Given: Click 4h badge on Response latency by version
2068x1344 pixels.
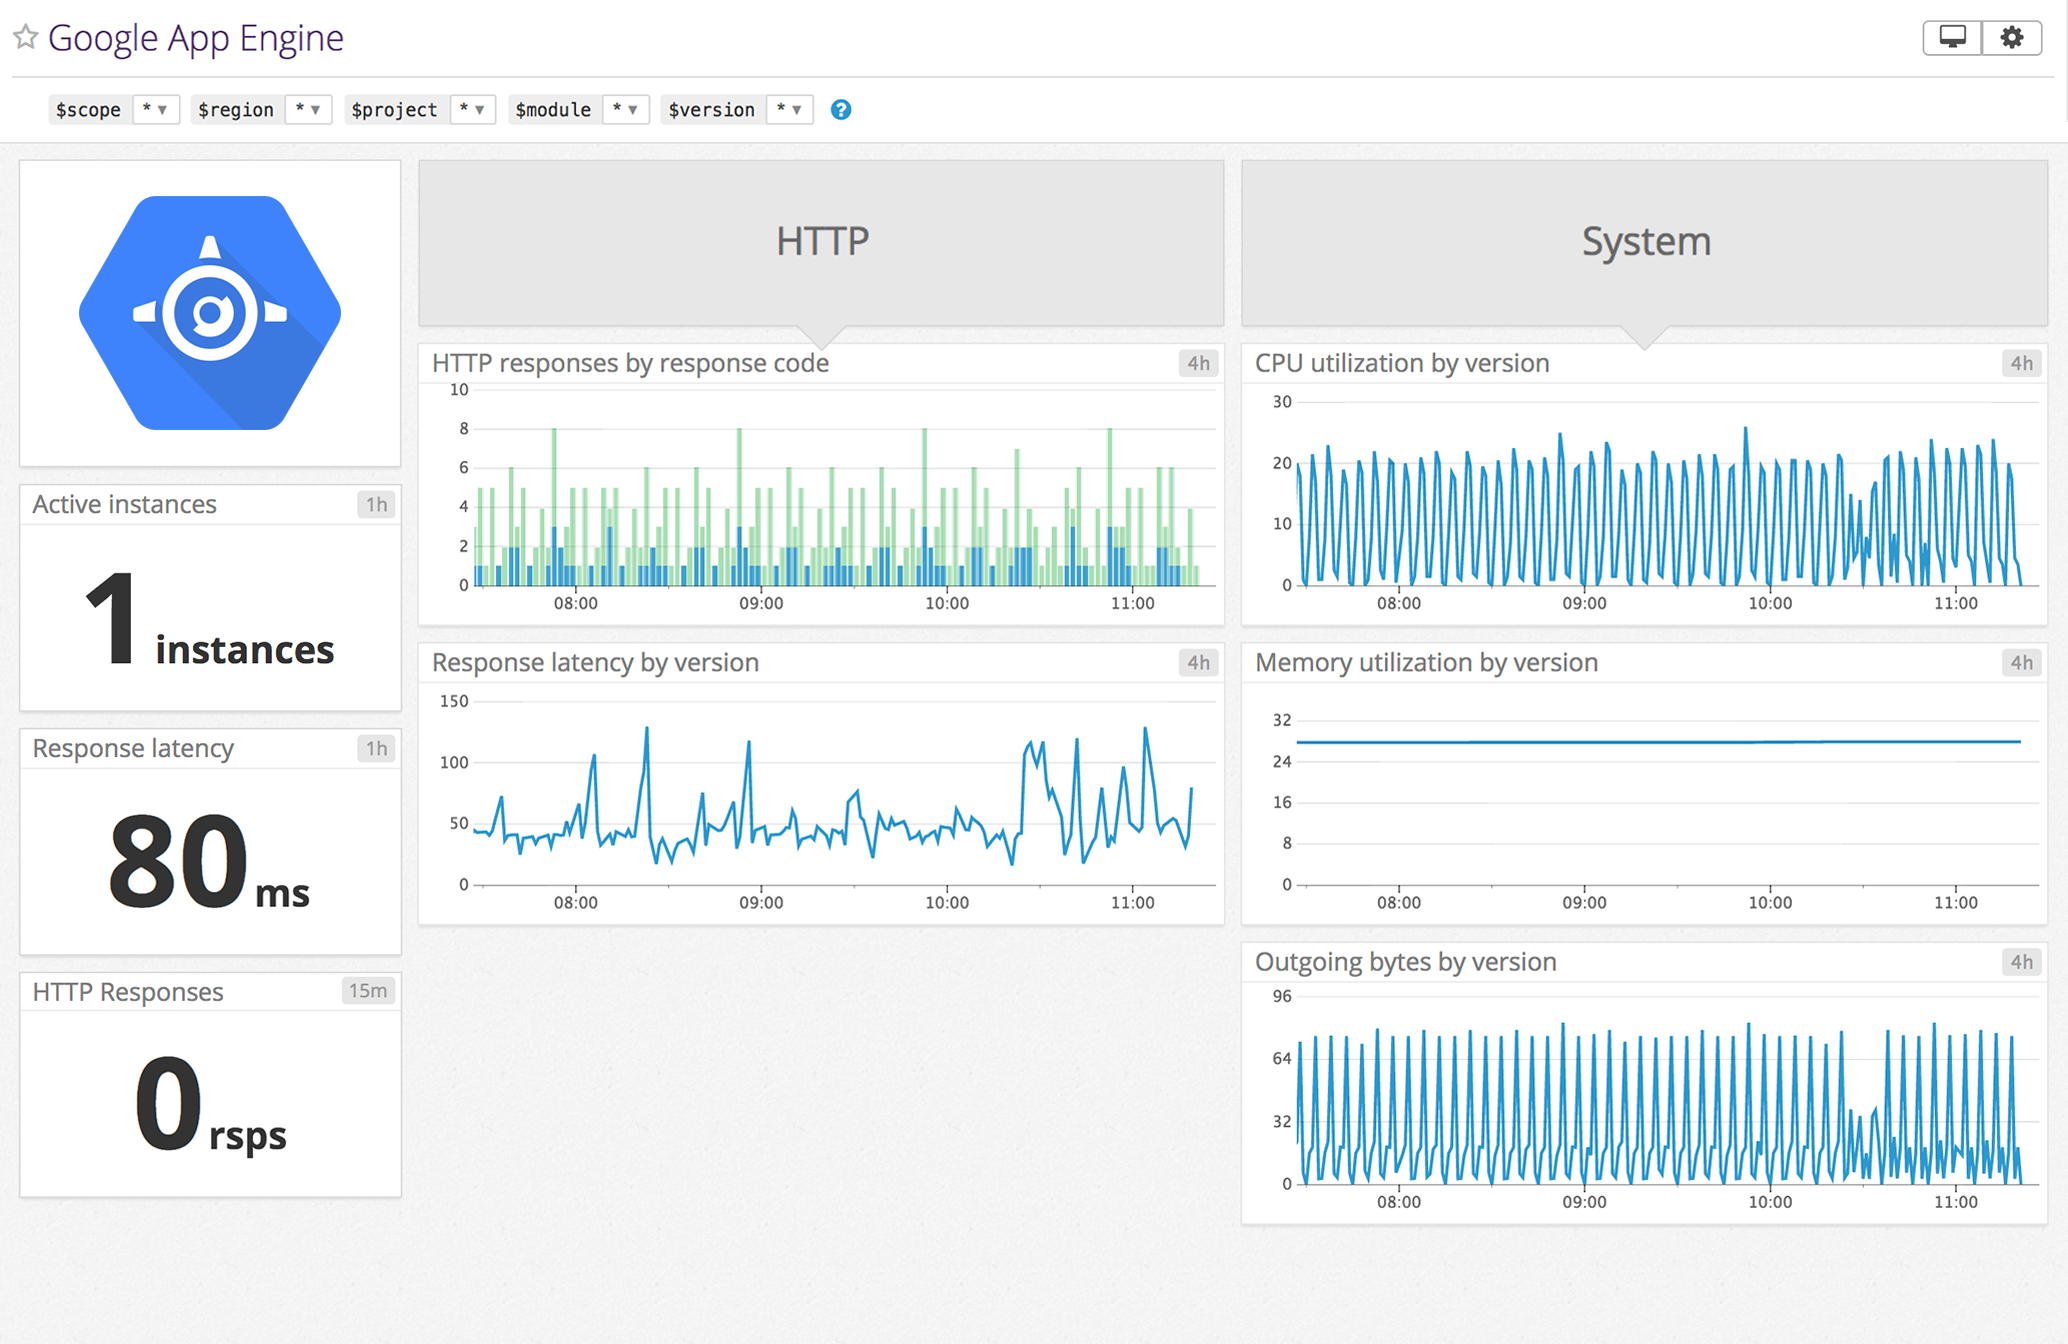Looking at the screenshot, I should [x=1198, y=662].
